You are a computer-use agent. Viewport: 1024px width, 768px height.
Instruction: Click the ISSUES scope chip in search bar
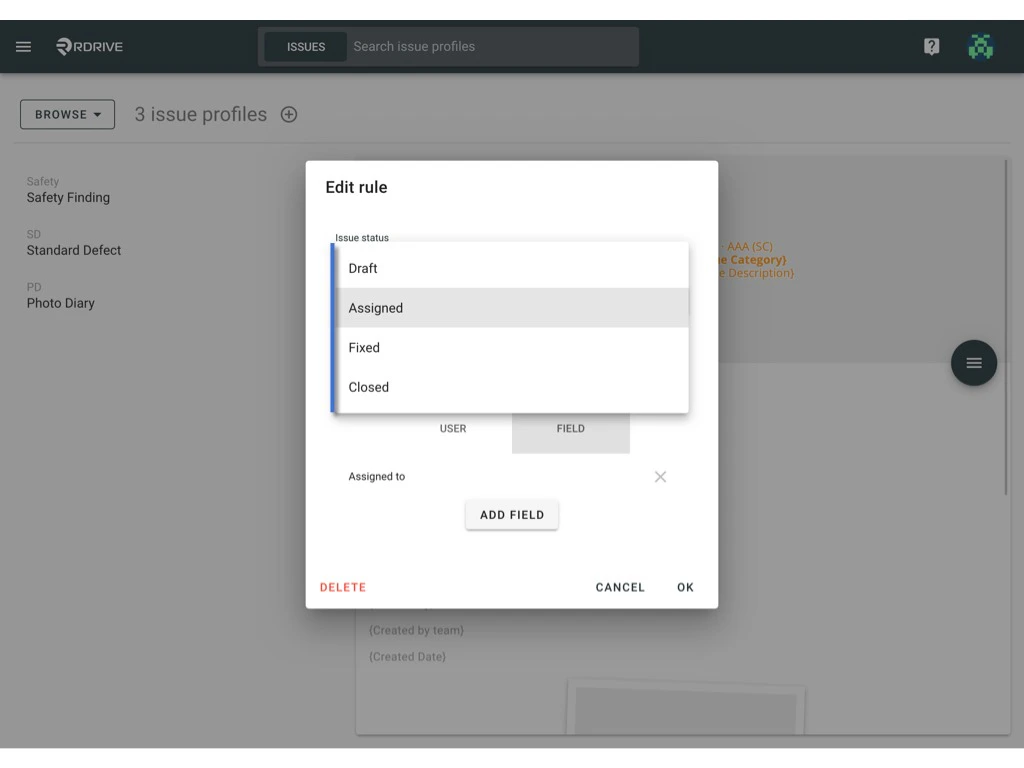pos(304,46)
